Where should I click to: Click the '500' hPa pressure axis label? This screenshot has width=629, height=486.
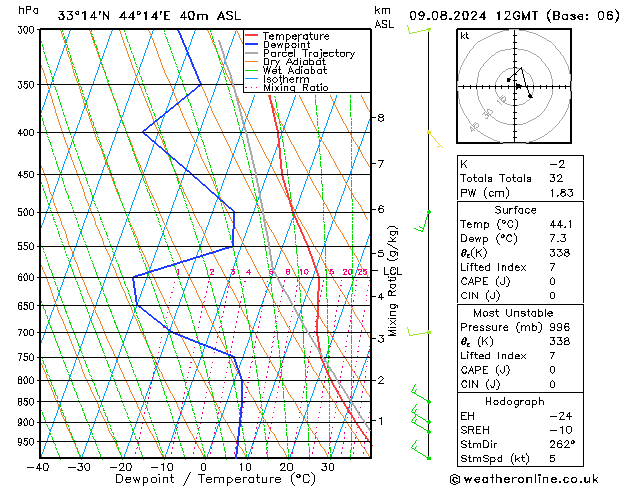pos(28,212)
